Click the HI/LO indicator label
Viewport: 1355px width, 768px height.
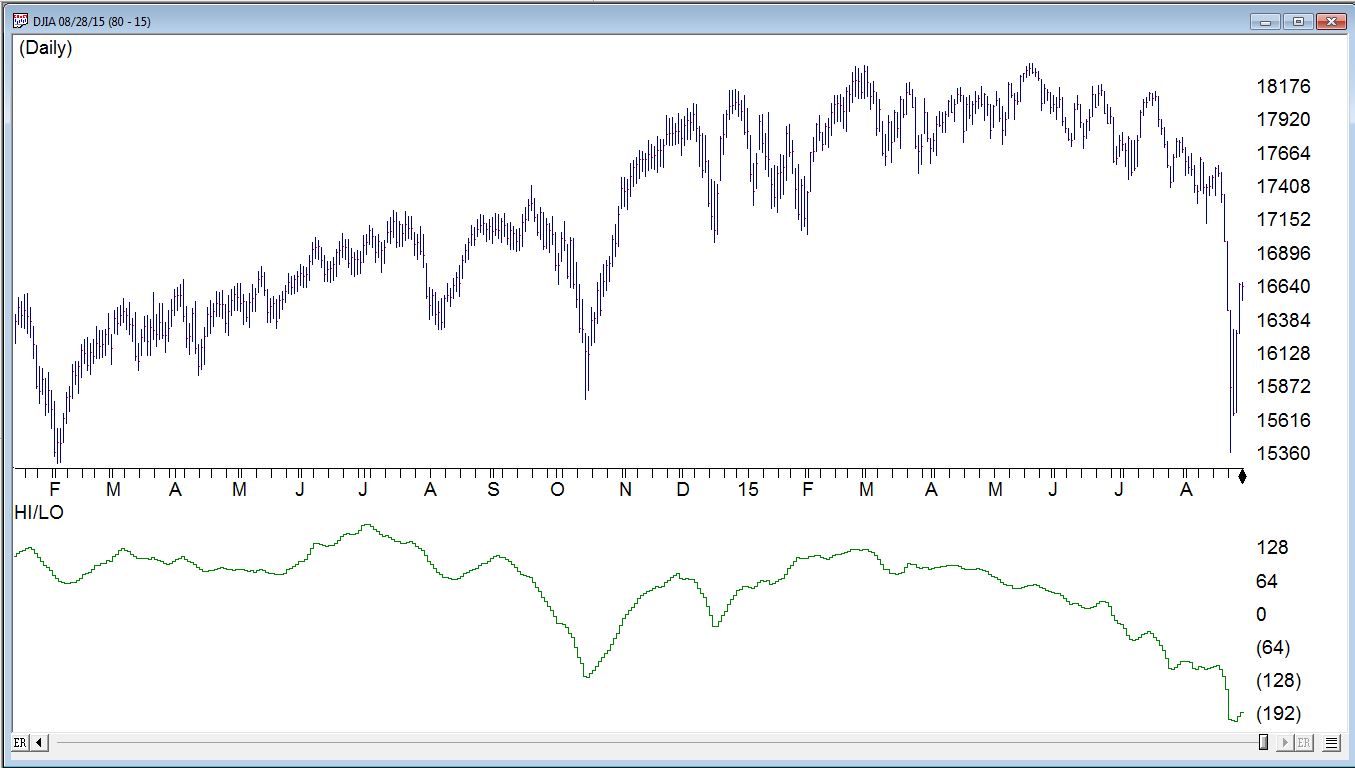41,512
